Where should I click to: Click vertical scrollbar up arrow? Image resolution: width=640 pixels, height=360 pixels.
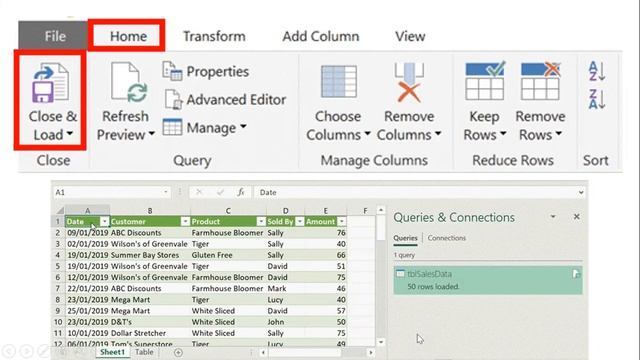(x=380, y=210)
